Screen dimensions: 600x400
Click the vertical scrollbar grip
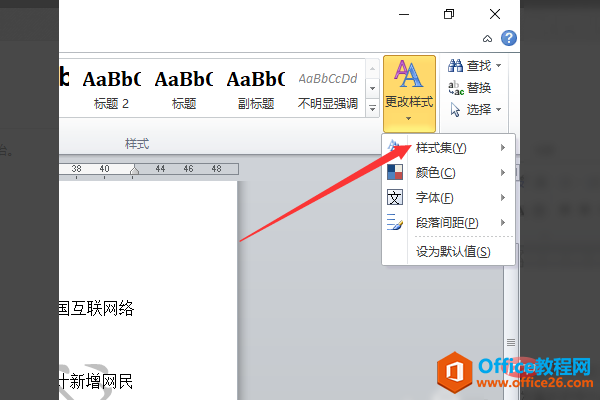tap(511, 342)
